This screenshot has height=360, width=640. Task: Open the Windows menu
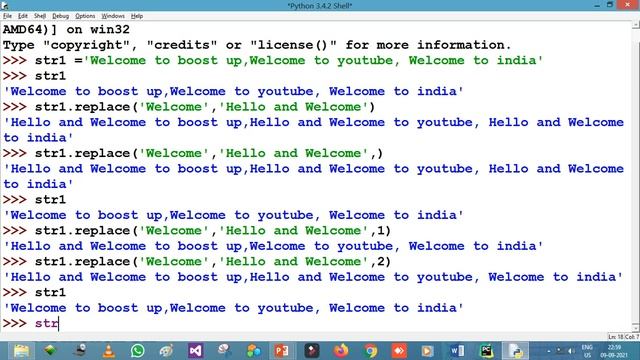click(113, 16)
